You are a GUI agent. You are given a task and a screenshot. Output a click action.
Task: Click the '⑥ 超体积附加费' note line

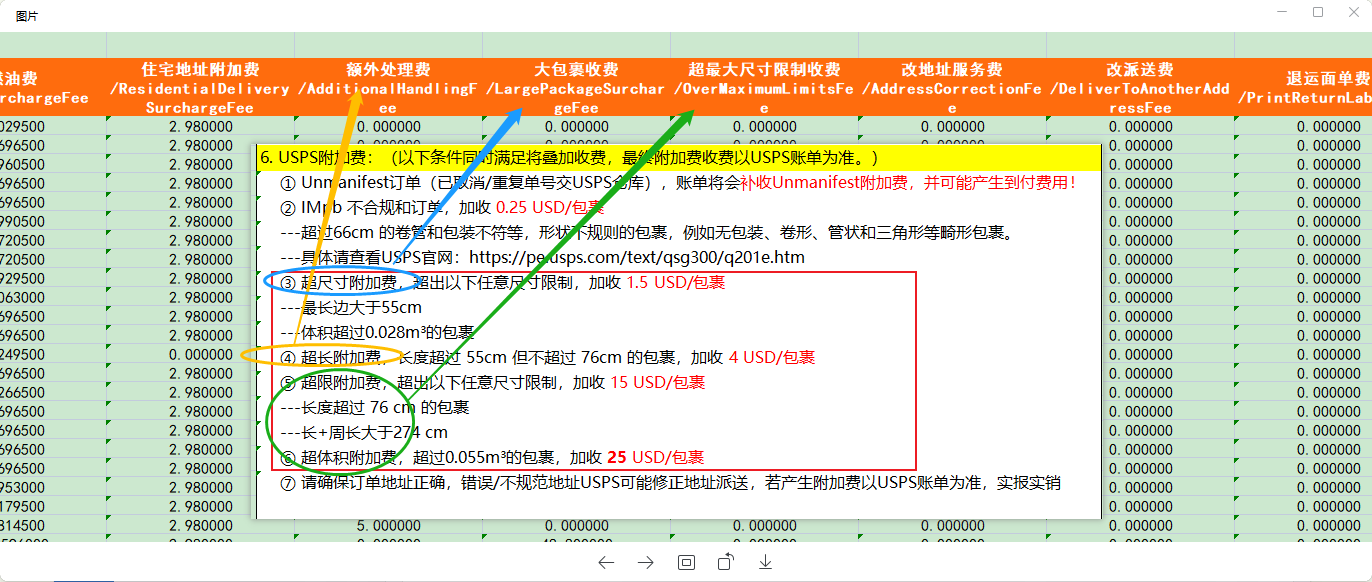point(491,458)
